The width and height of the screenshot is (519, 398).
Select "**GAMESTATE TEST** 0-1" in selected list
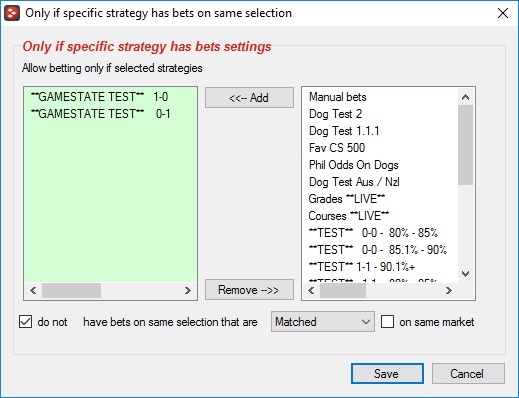coord(100,114)
